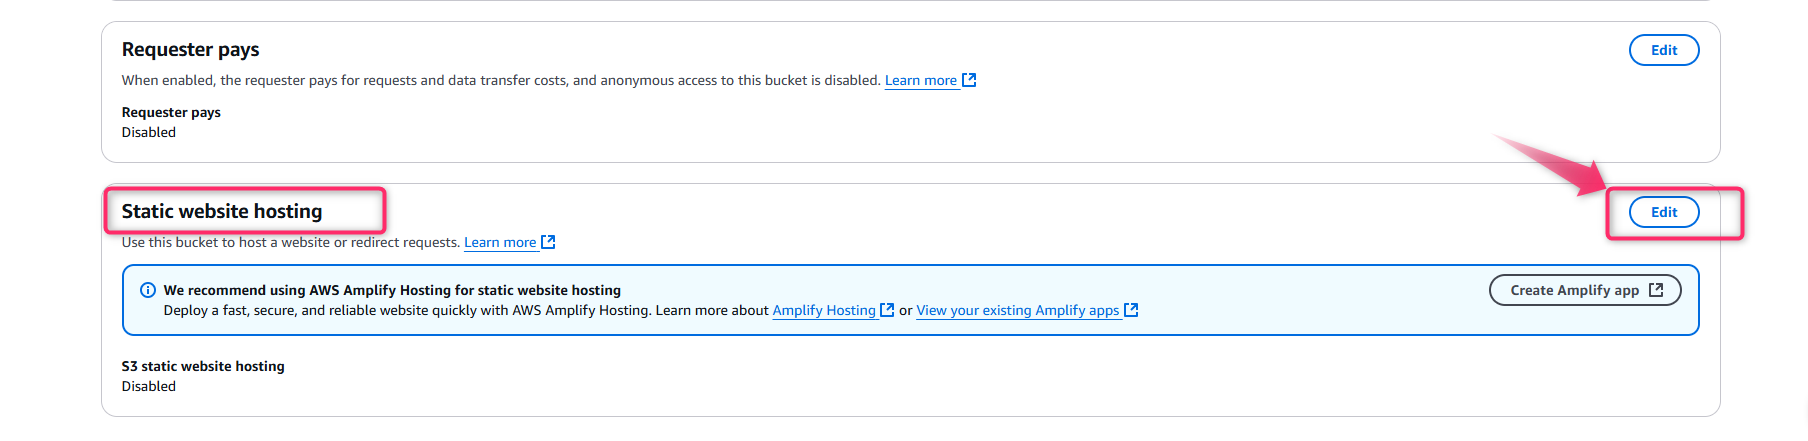The width and height of the screenshot is (1808, 441).
Task: Select the Requester pays section heading
Action: (x=190, y=49)
